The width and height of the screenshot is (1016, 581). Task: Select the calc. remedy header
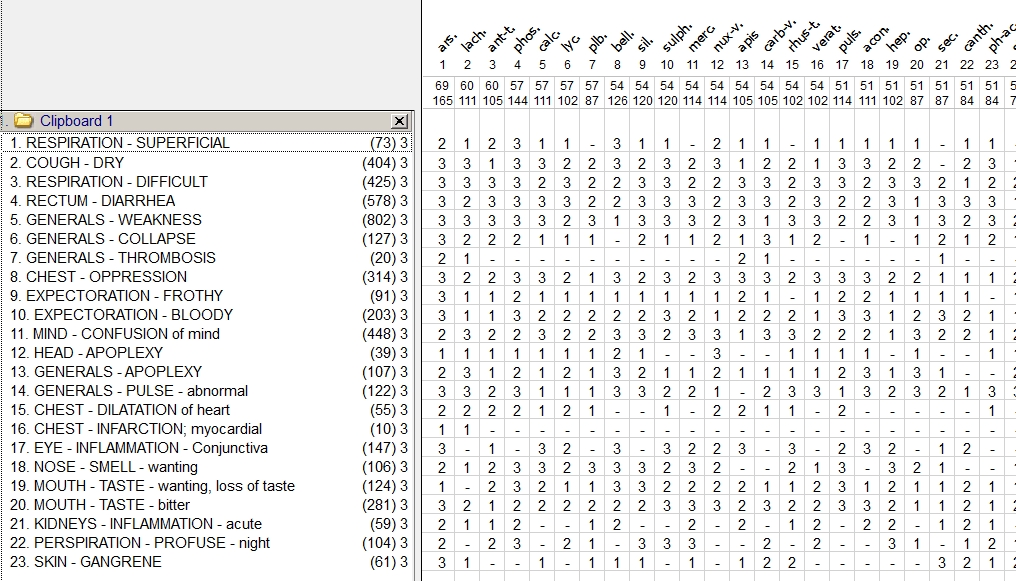(549, 41)
